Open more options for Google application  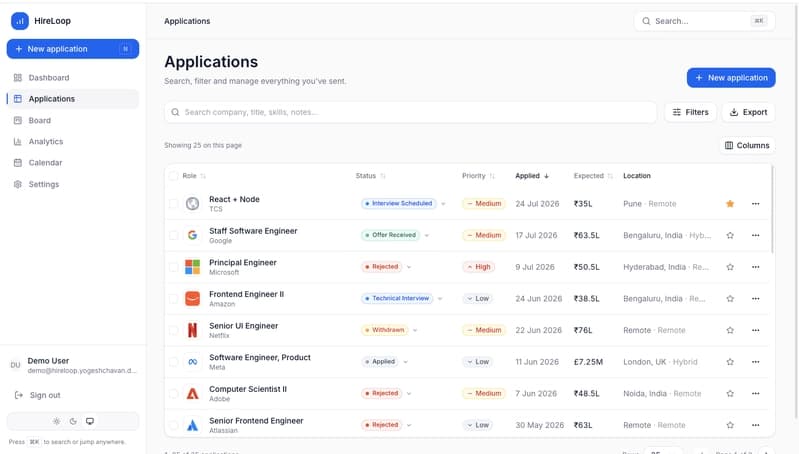756,235
